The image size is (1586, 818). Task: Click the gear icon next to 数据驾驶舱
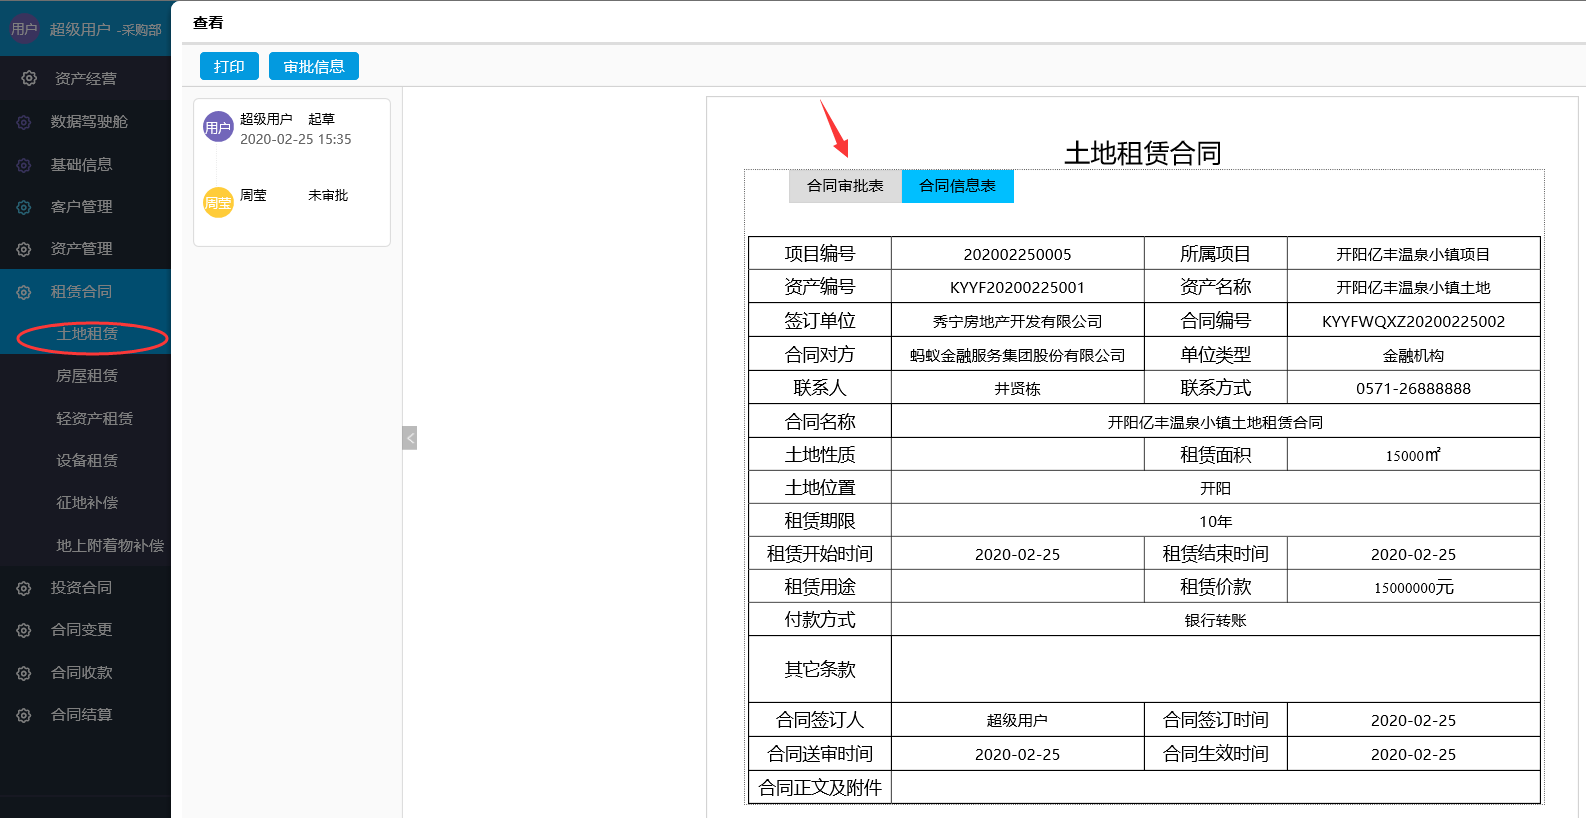tap(24, 122)
